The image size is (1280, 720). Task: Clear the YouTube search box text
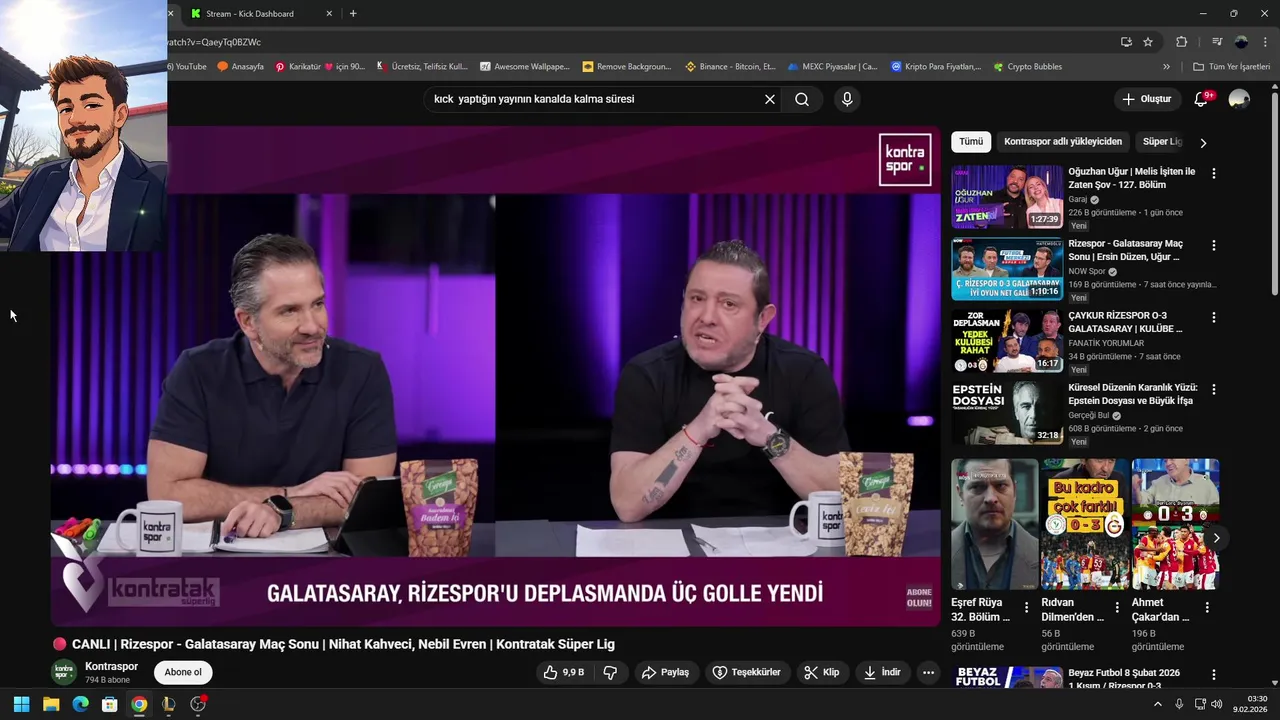pos(770,99)
